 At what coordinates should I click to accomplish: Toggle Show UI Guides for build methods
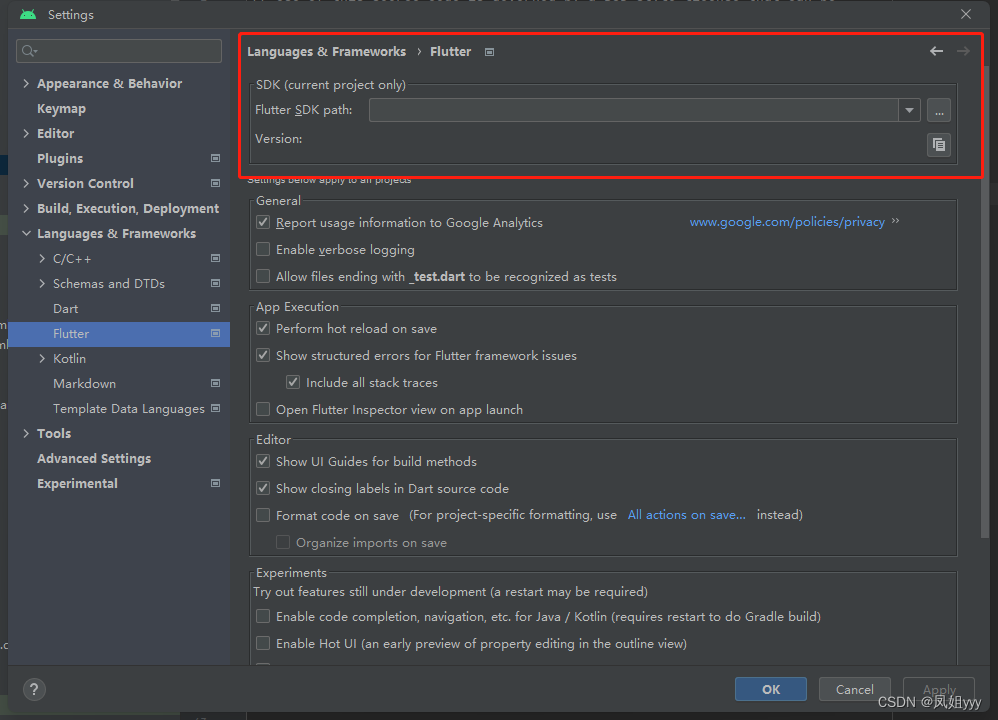coord(263,461)
